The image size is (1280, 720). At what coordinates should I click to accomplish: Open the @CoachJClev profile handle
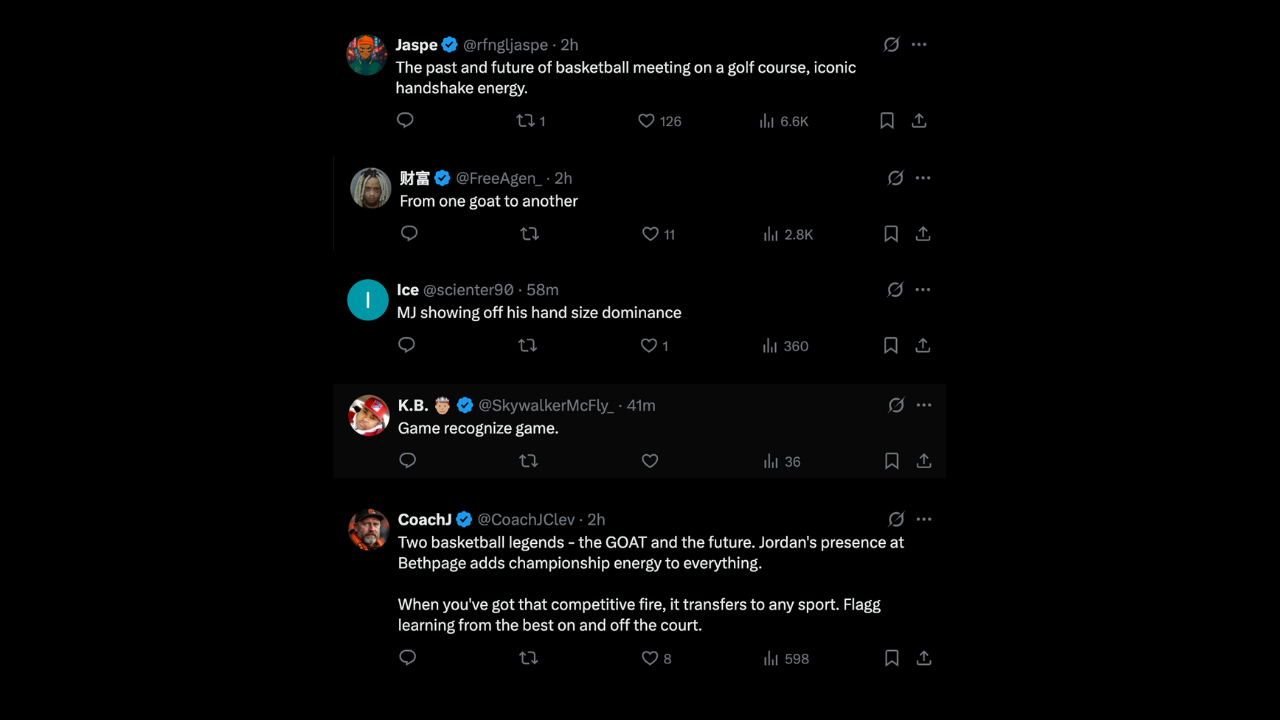tap(526, 519)
